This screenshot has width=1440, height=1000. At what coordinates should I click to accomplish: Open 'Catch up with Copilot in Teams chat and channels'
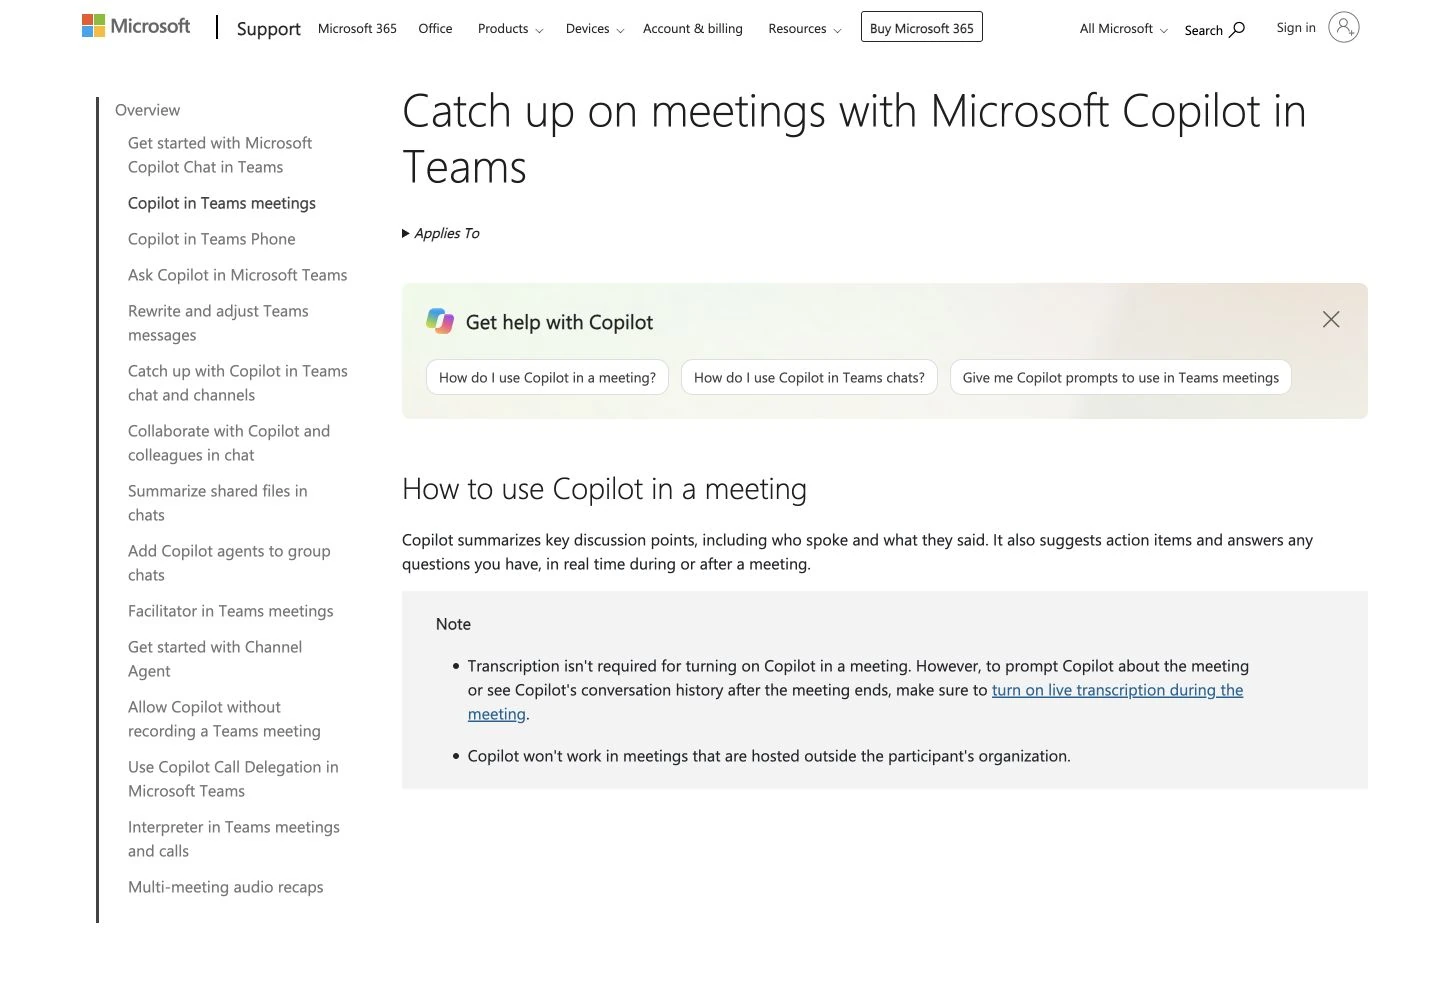pyautogui.click(x=238, y=383)
